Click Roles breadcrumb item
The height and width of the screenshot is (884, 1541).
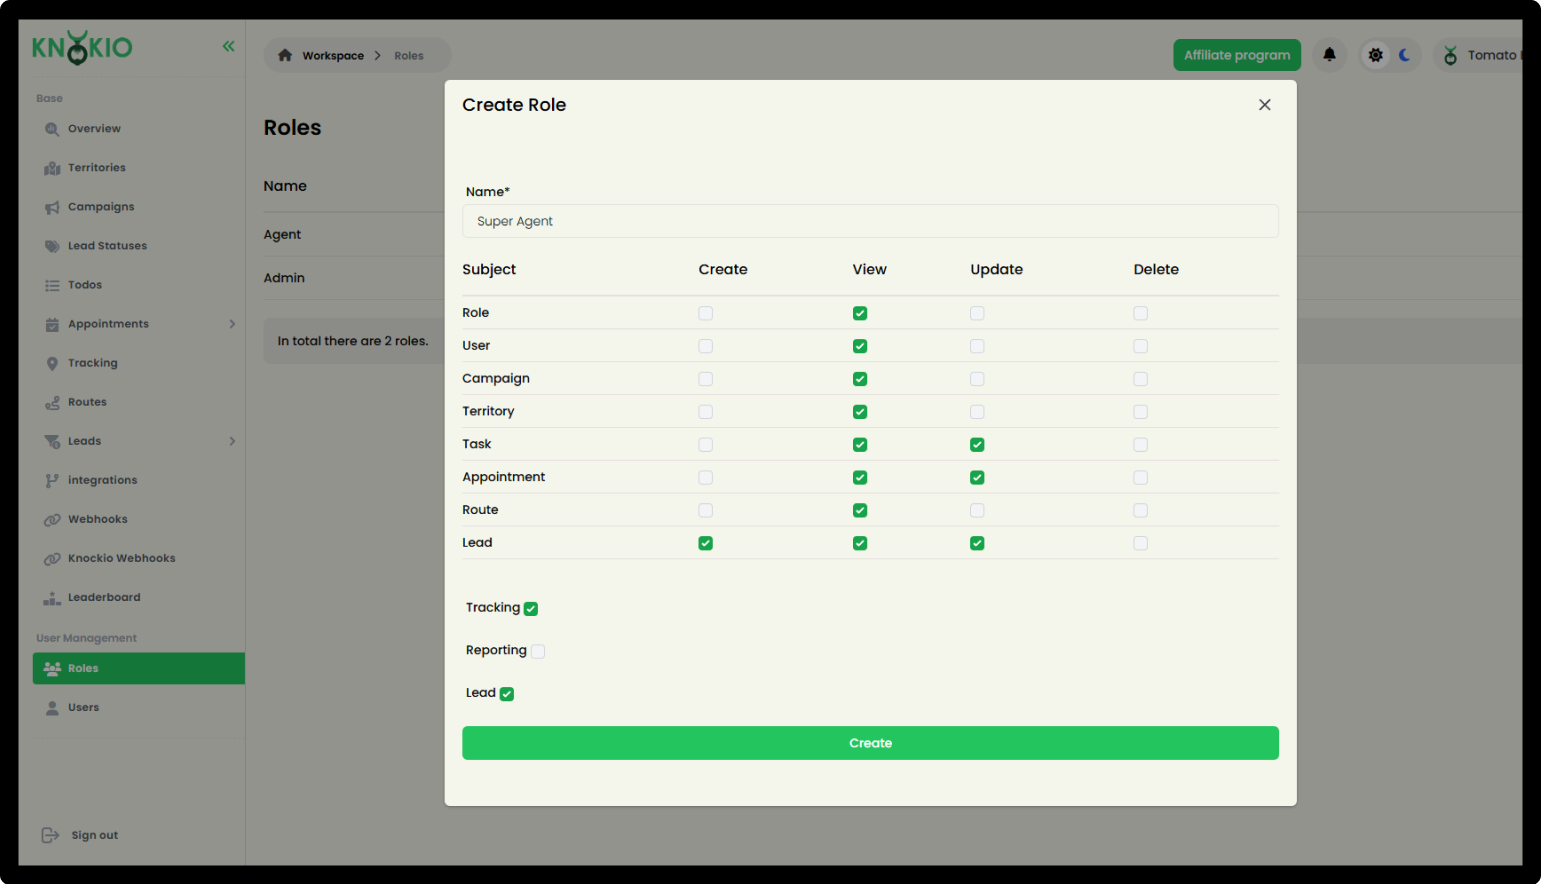tap(409, 56)
